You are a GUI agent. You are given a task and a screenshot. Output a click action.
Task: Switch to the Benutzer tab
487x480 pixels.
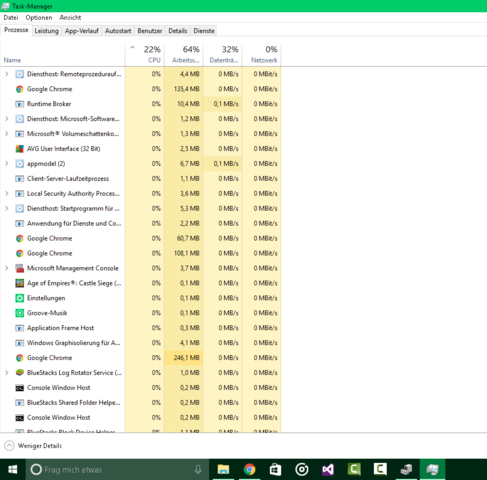click(x=150, y=31)
